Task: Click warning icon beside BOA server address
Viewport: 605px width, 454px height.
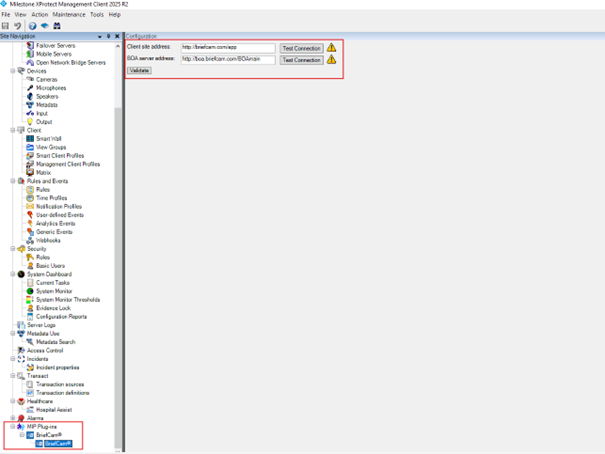Action: 331,59
